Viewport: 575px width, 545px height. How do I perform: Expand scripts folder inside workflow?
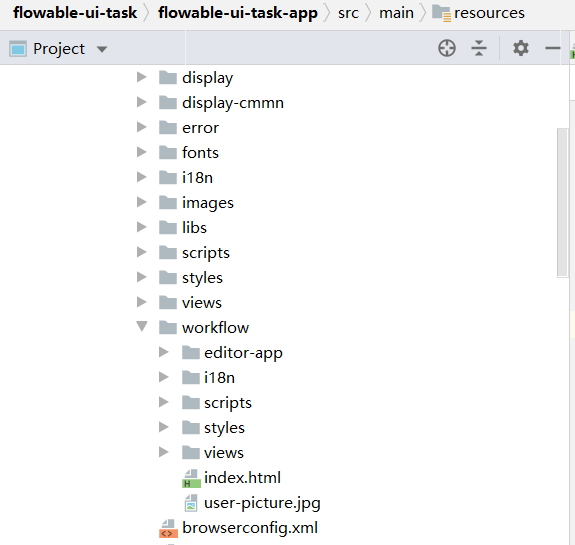(164, 402)
